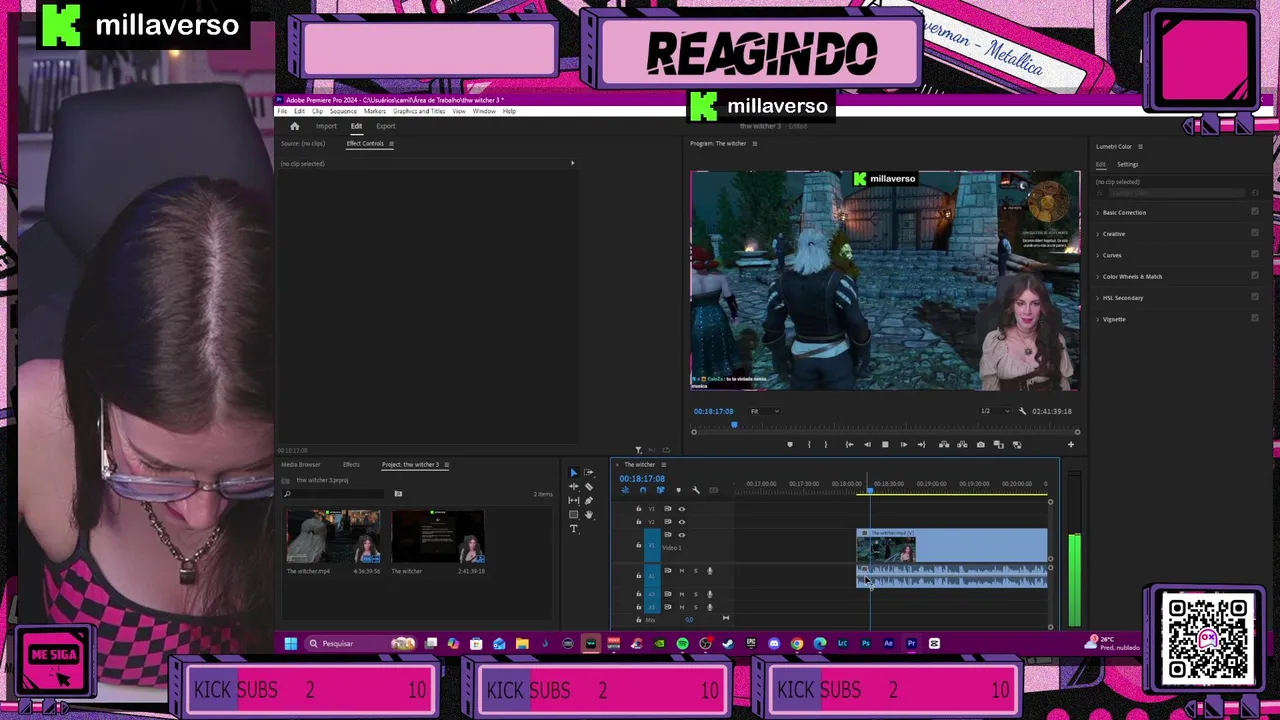Switch to Export workspace

point(385,127)
